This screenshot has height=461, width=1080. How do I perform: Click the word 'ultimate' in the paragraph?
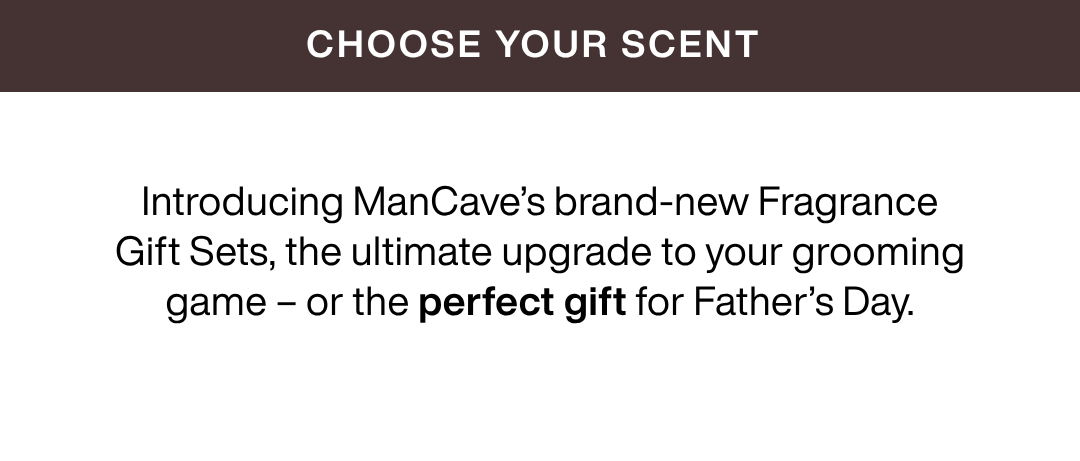(421, 252)
